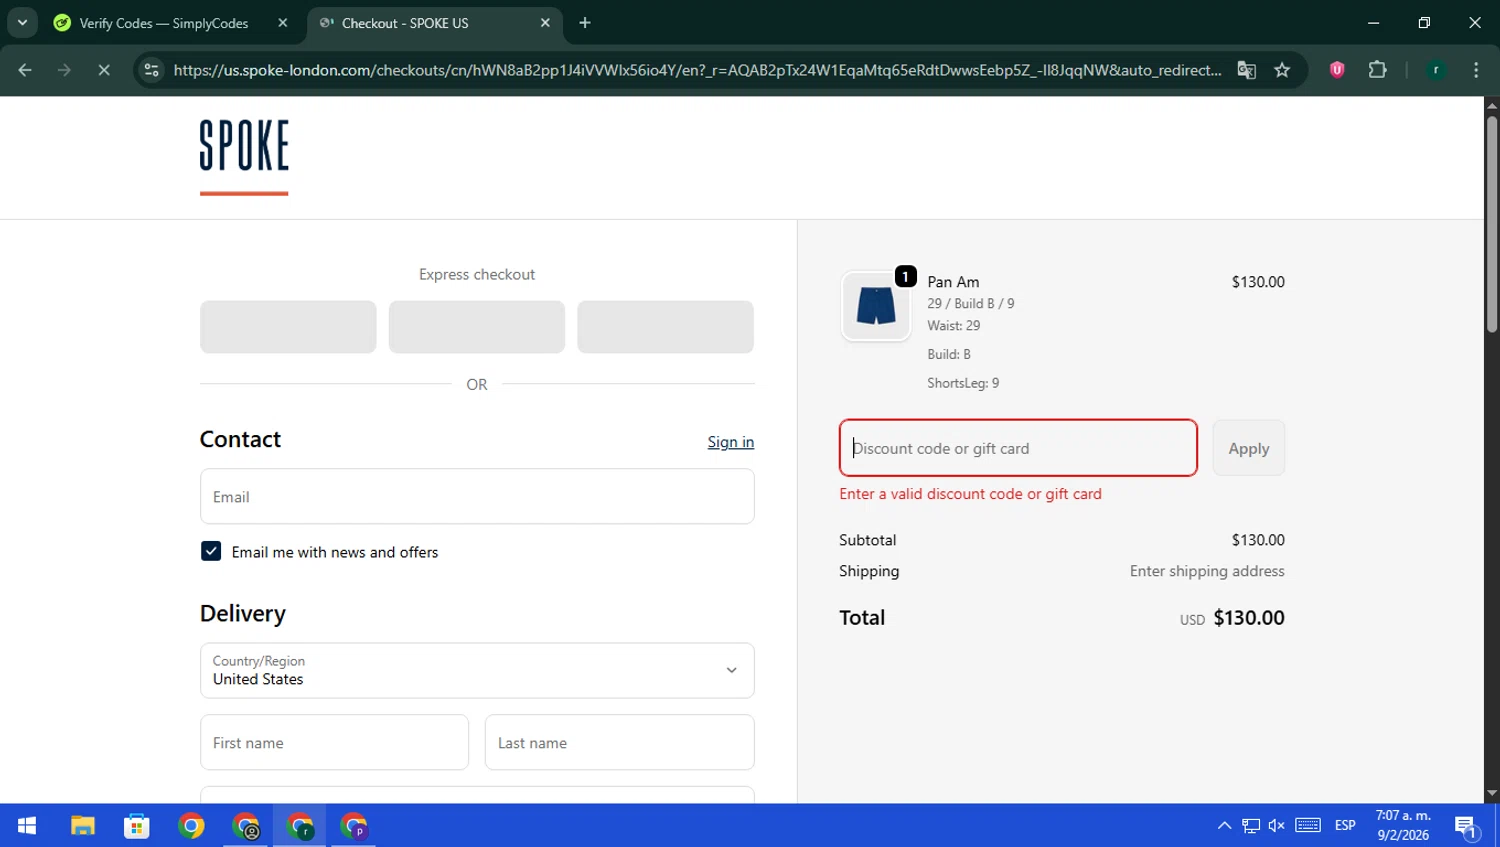Image resolution: width=1500 pixels, height=847 pixels.
Task: Open the active Chrome window with r profile
Action: click(x=300, y=826)
